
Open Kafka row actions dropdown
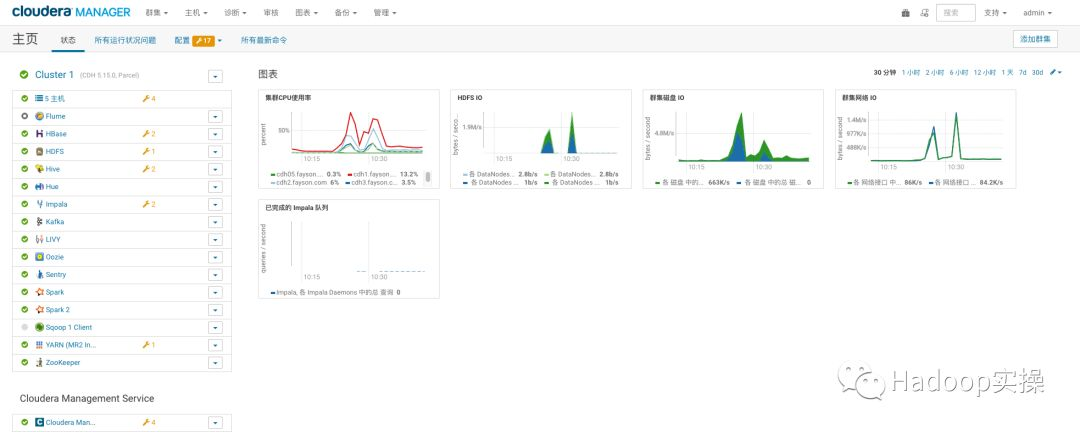point(216,222)
